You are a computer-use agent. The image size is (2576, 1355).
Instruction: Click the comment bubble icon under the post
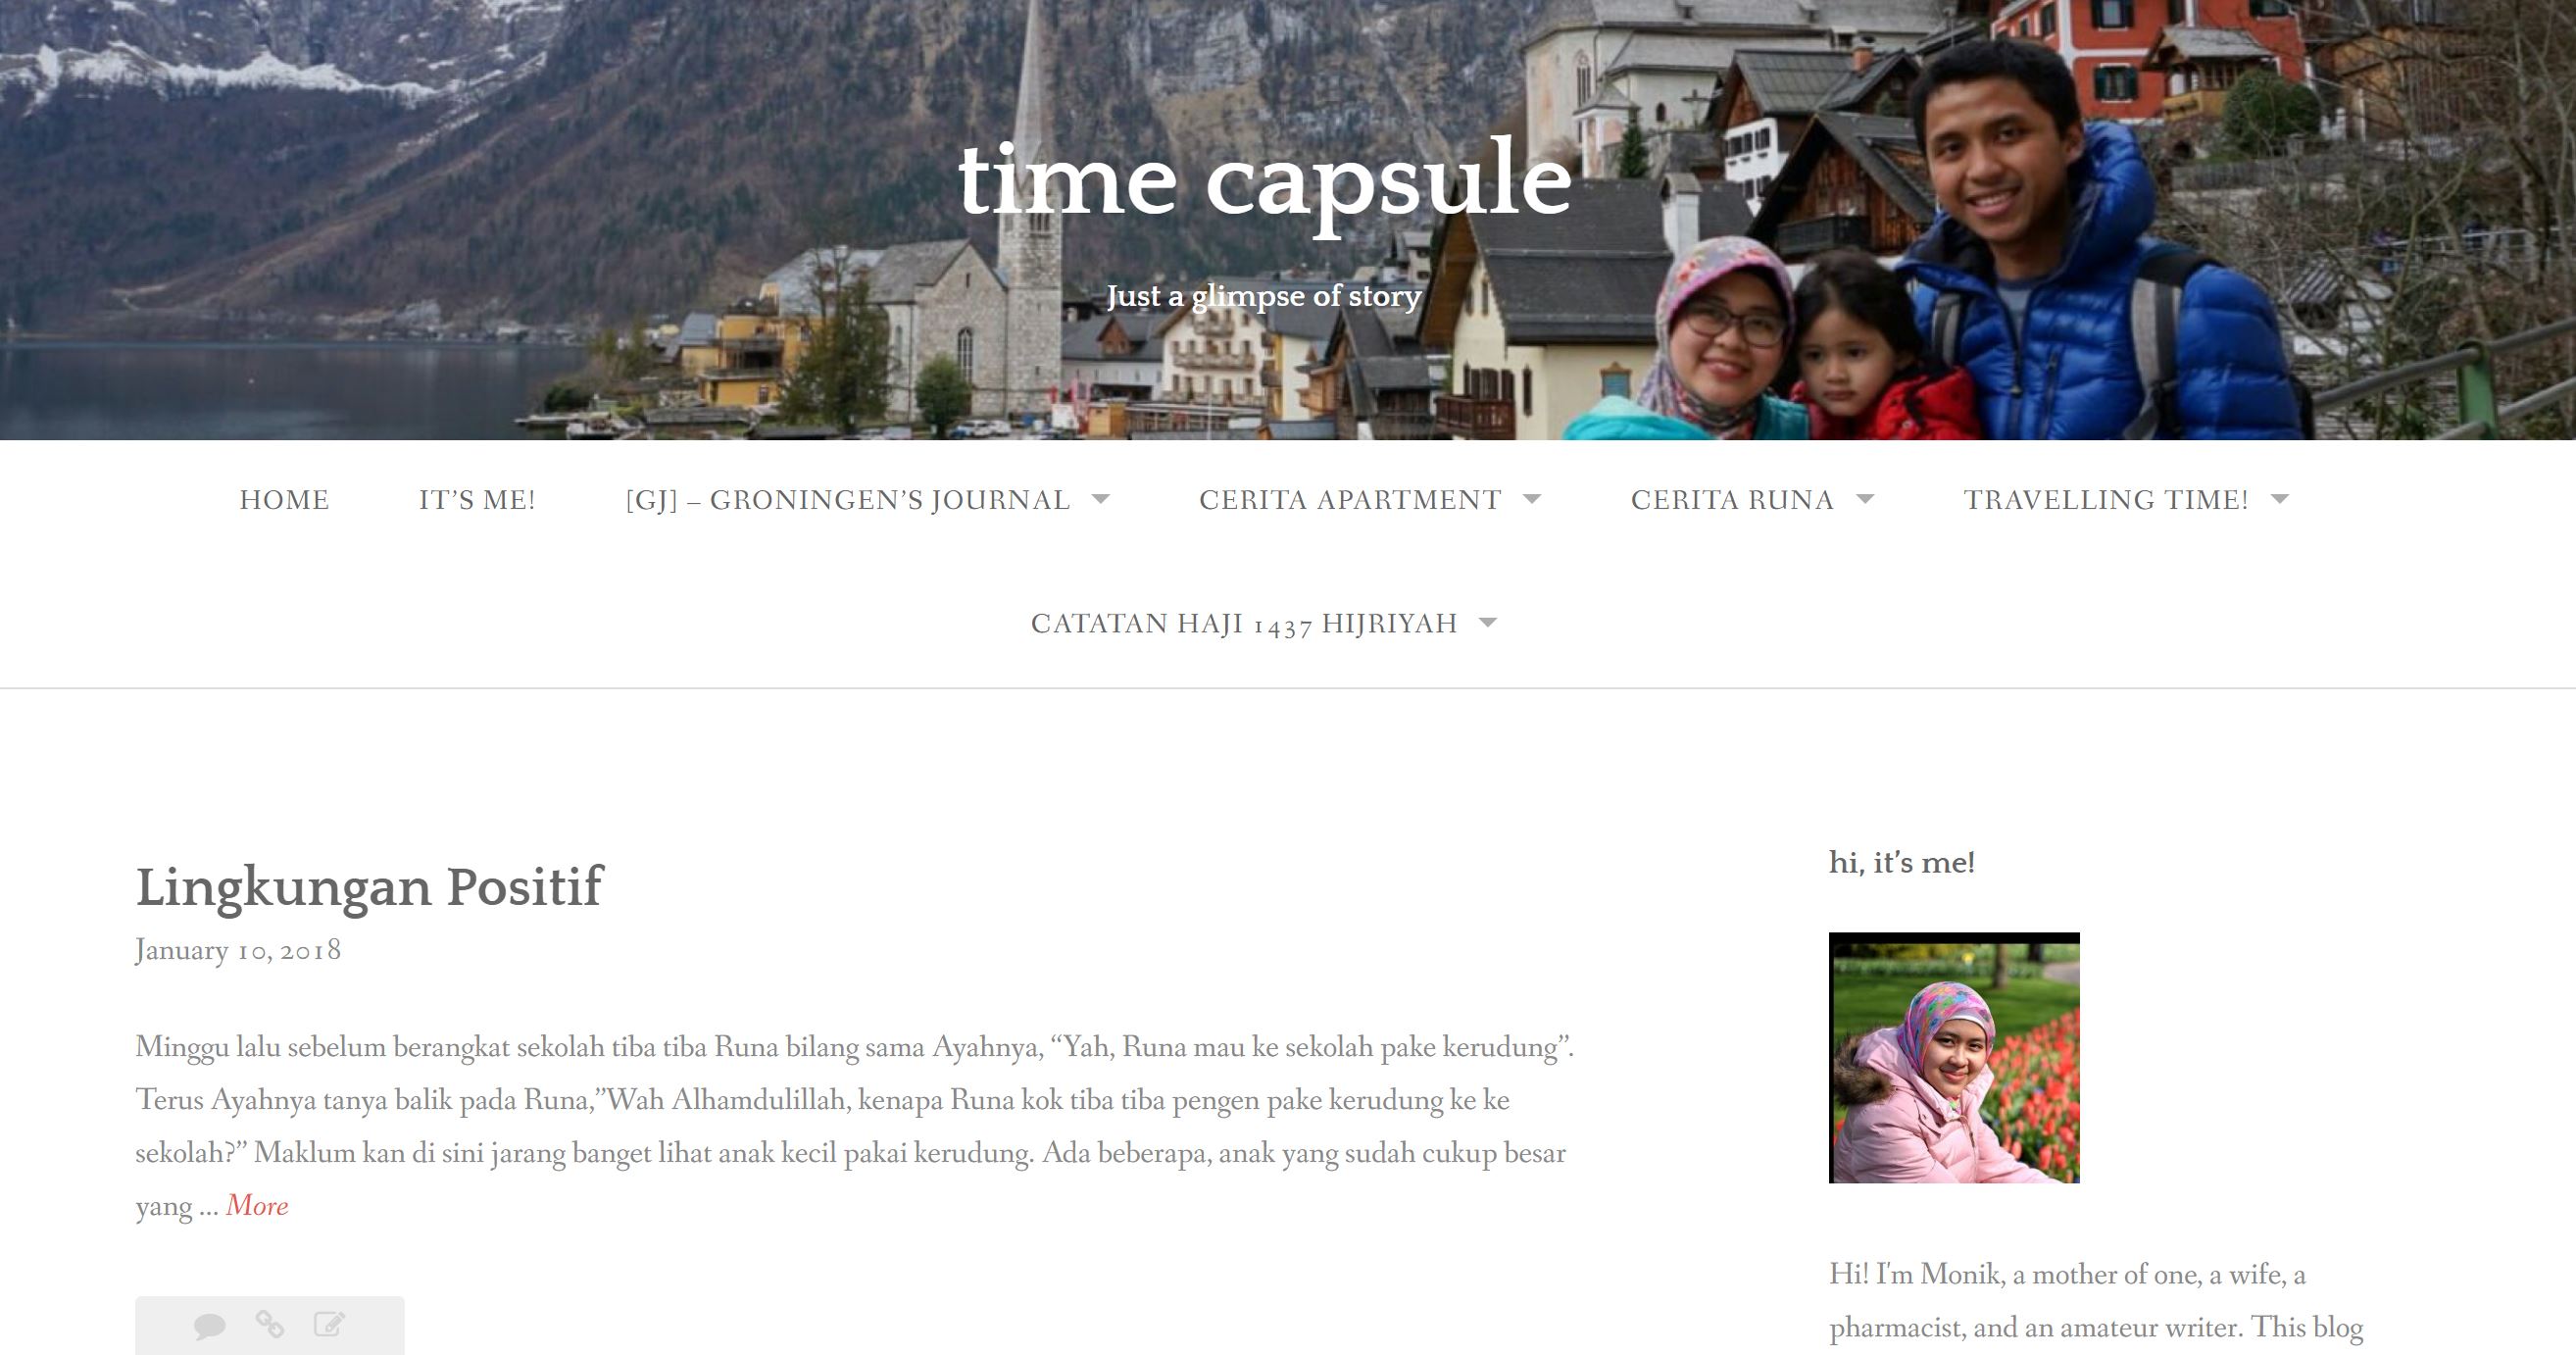(x=210, y=1326)
